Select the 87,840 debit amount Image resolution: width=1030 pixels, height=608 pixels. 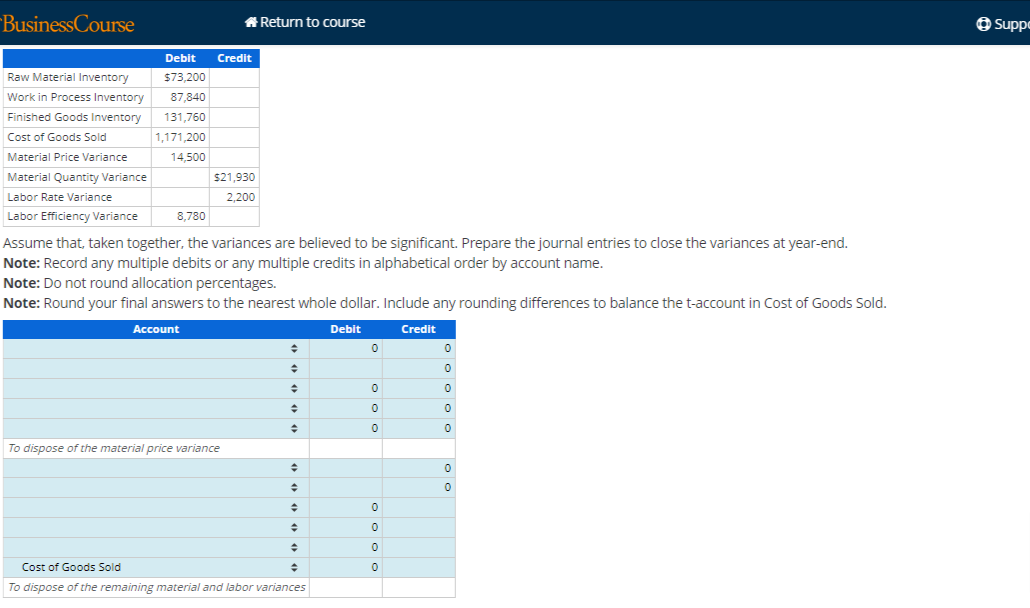coord(188,97)
